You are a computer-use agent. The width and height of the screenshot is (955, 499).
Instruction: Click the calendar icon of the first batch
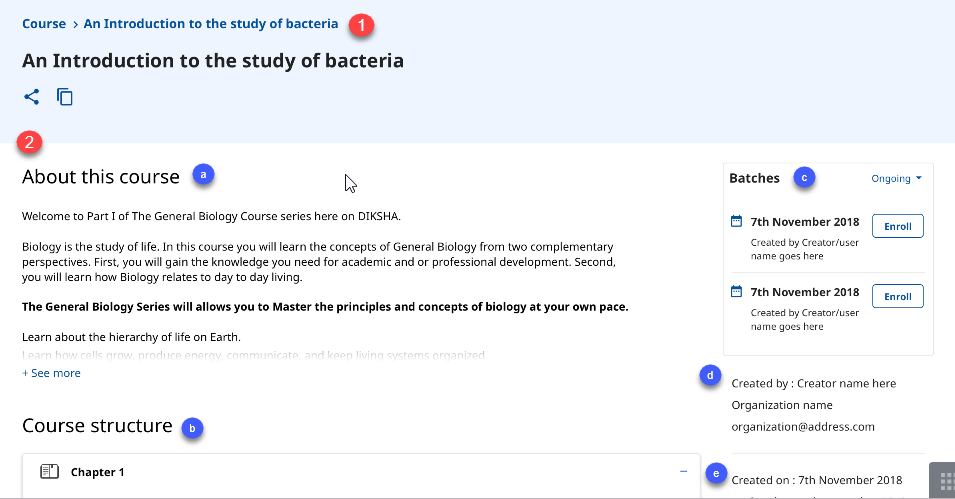[x=737, y=221]
